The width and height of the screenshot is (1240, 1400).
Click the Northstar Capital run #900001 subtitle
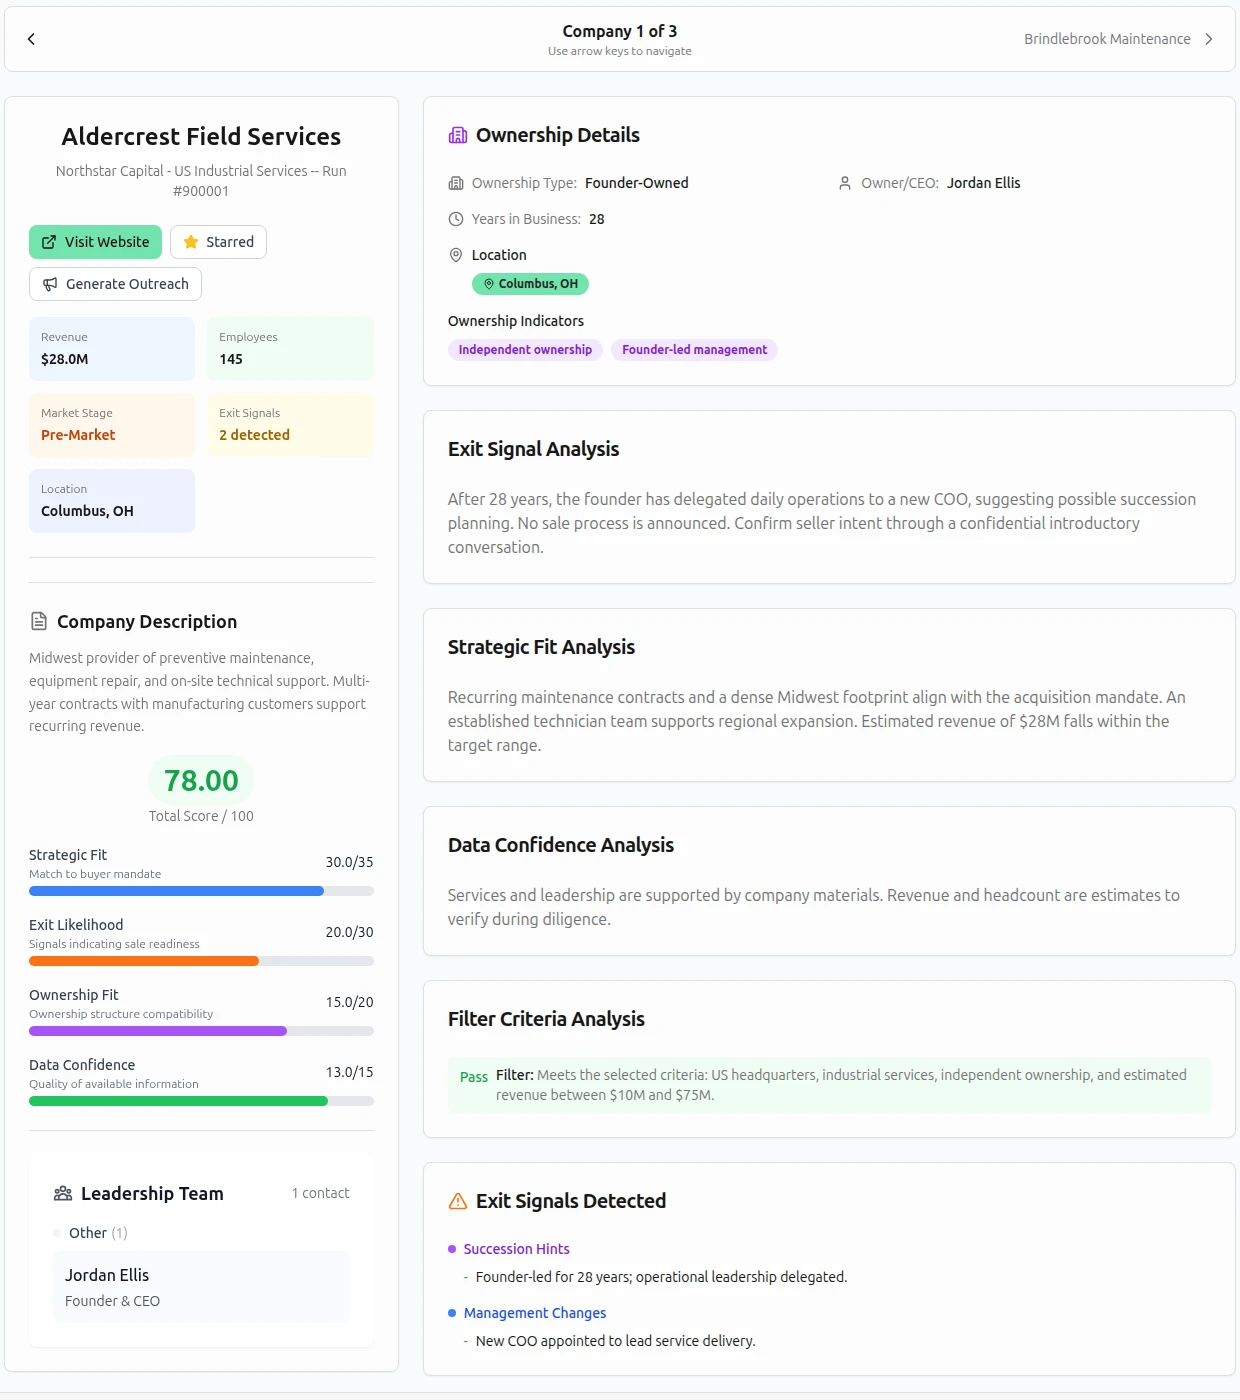pyautogui.click(x=201, y=181)
